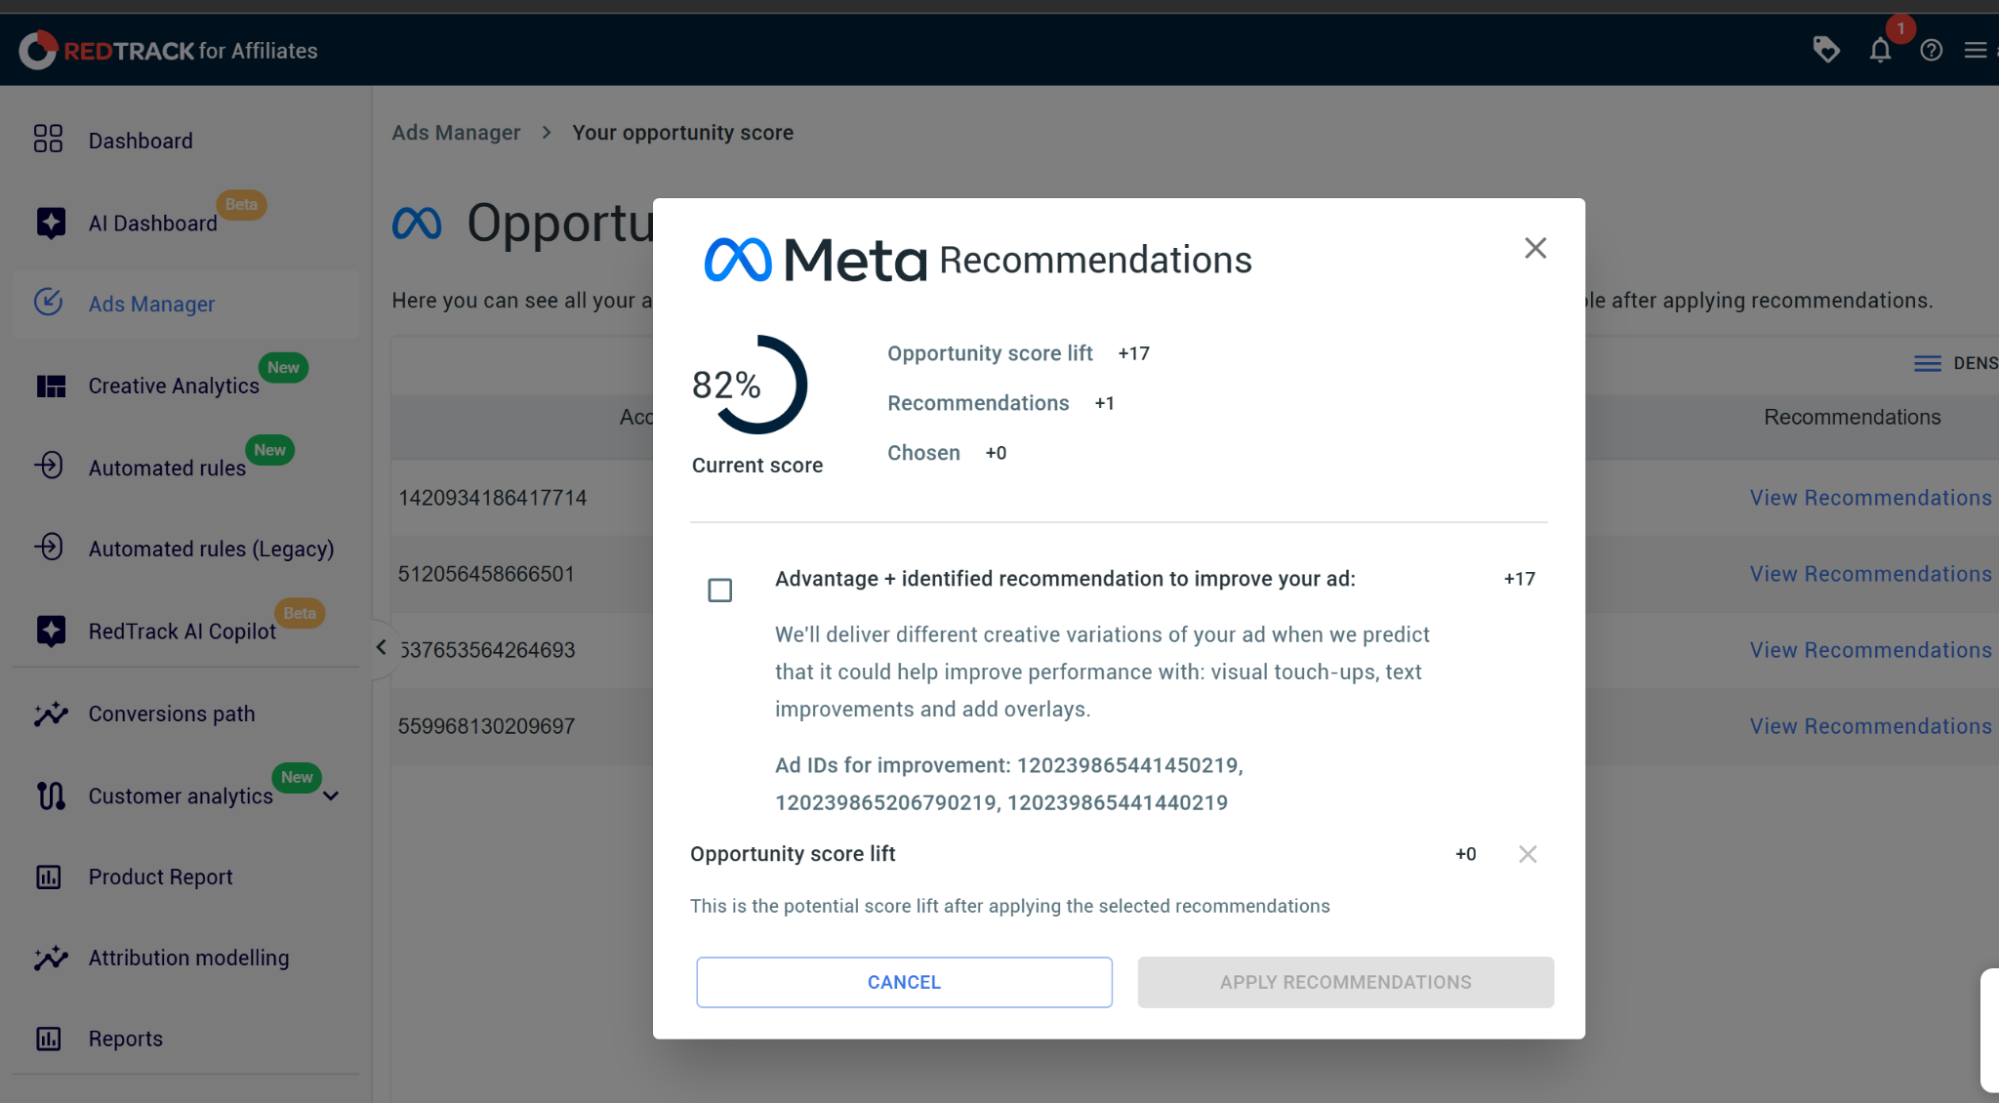Image resolution: width=1999 pixels, height=1103 pixels.
Task: Click the Meta infinity icon beside page title
Action: [416, 223]
